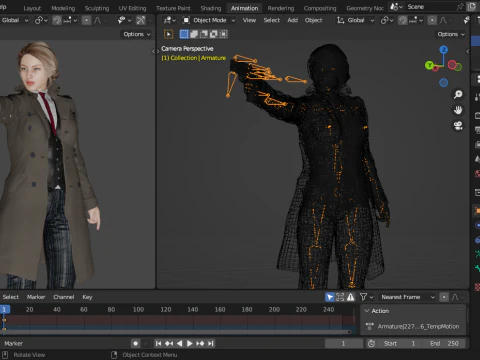This screenshot has height=360, width=480.
Task: Switch to the Shading workspace tab
Action: [211, 8]
